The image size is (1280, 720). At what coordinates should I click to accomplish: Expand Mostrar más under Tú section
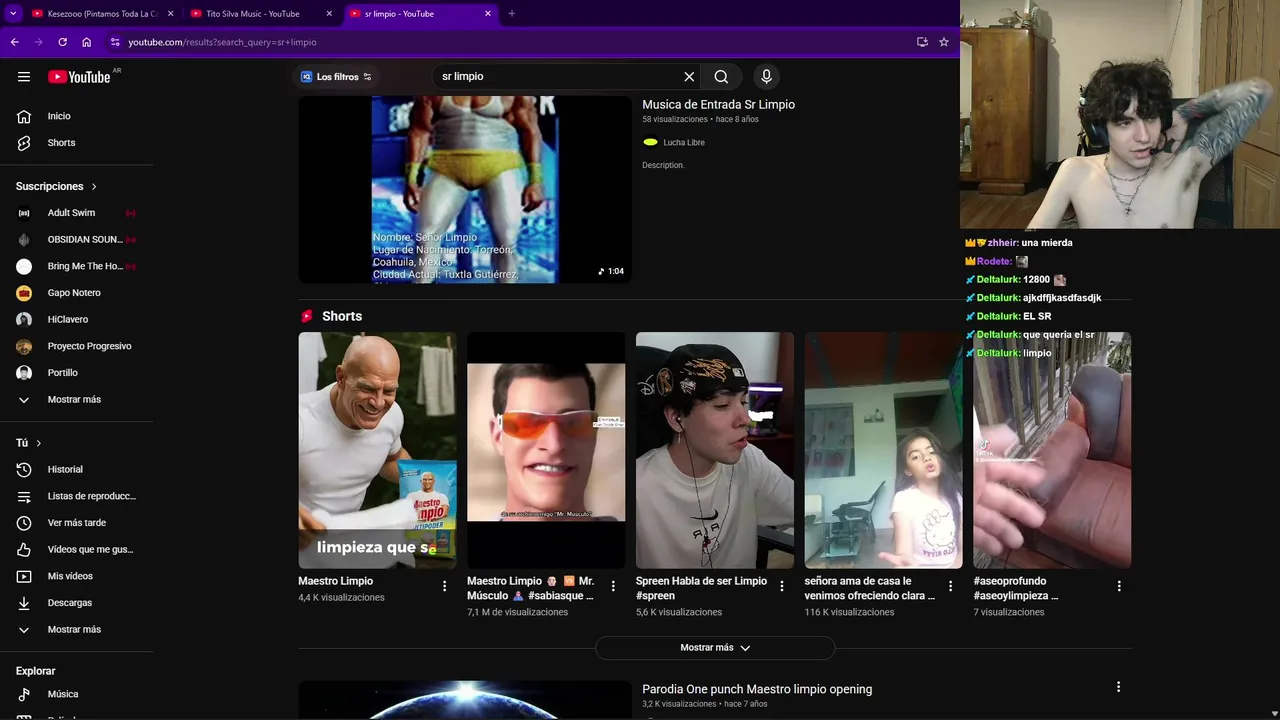(76, 629)
